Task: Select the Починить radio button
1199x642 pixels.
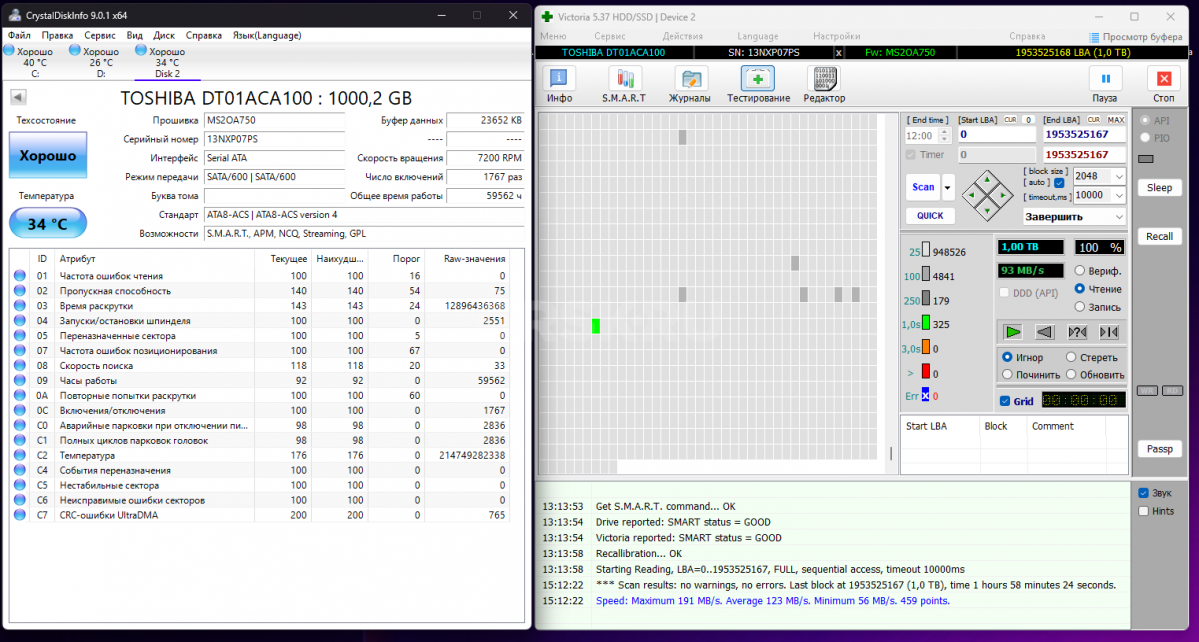Action: tap(1008, 374)
